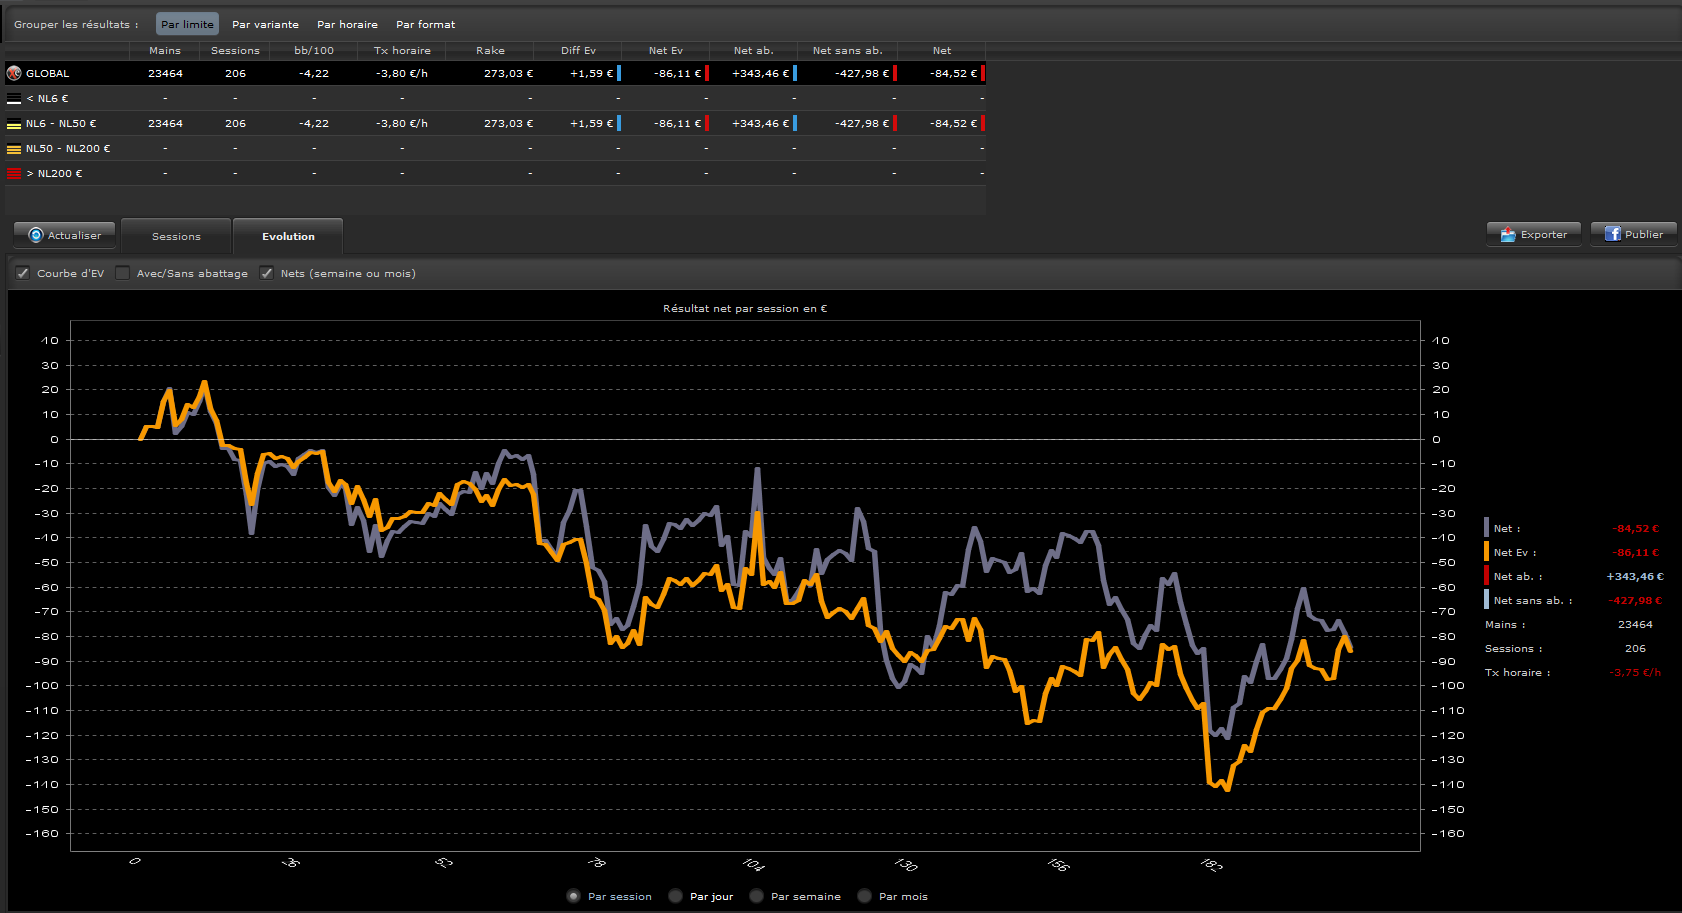Click GLOBAL Diff Ev value +1,59 €

coord(591,74)
